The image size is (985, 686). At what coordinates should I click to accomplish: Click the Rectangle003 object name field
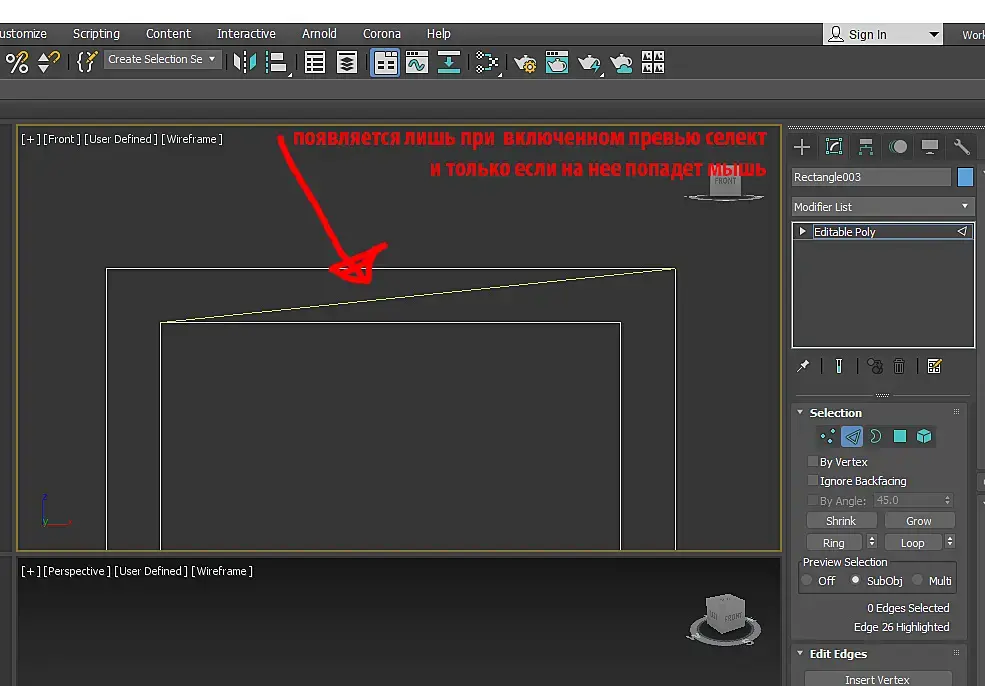click(871, 177)
